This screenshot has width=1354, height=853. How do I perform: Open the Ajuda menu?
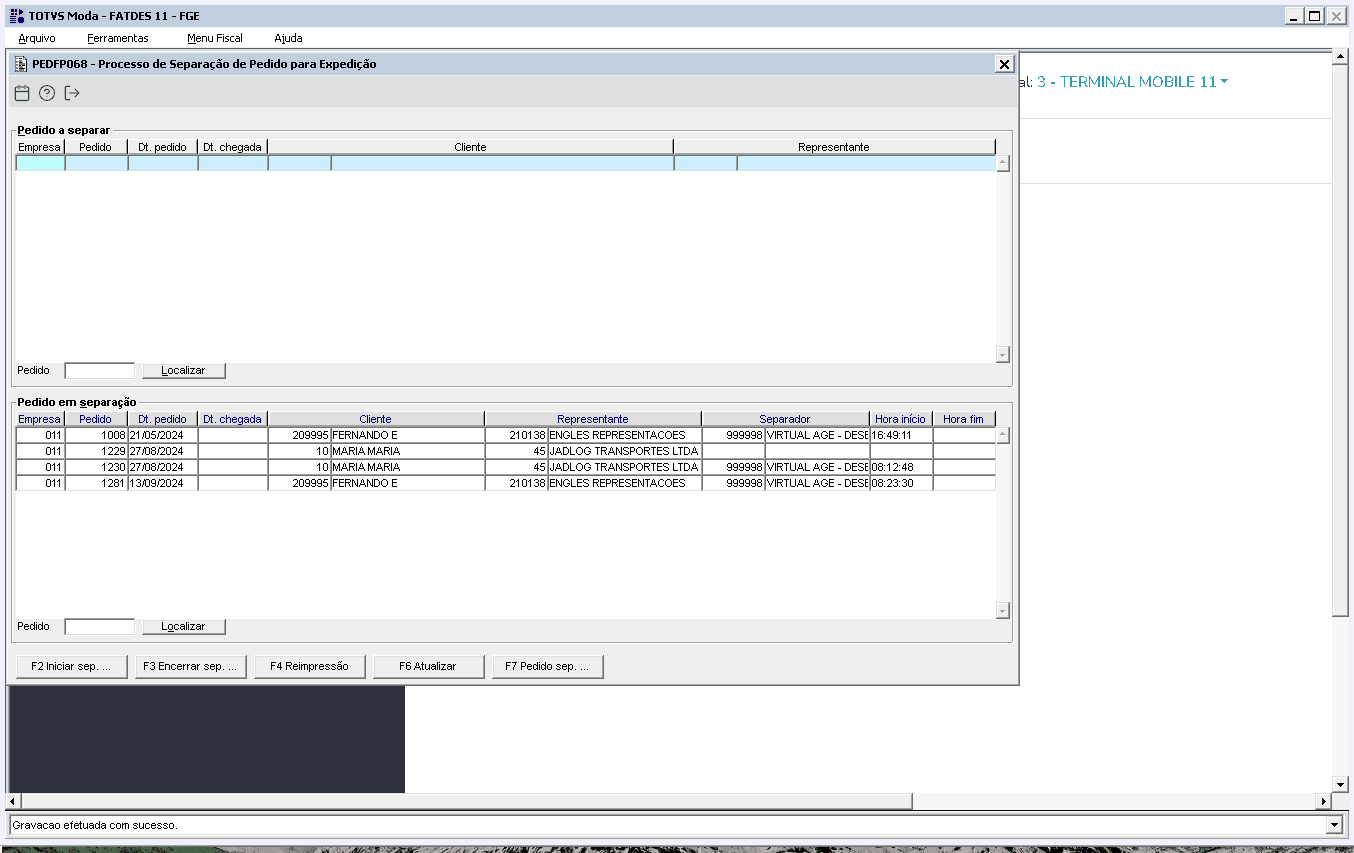tap(288, 38)
